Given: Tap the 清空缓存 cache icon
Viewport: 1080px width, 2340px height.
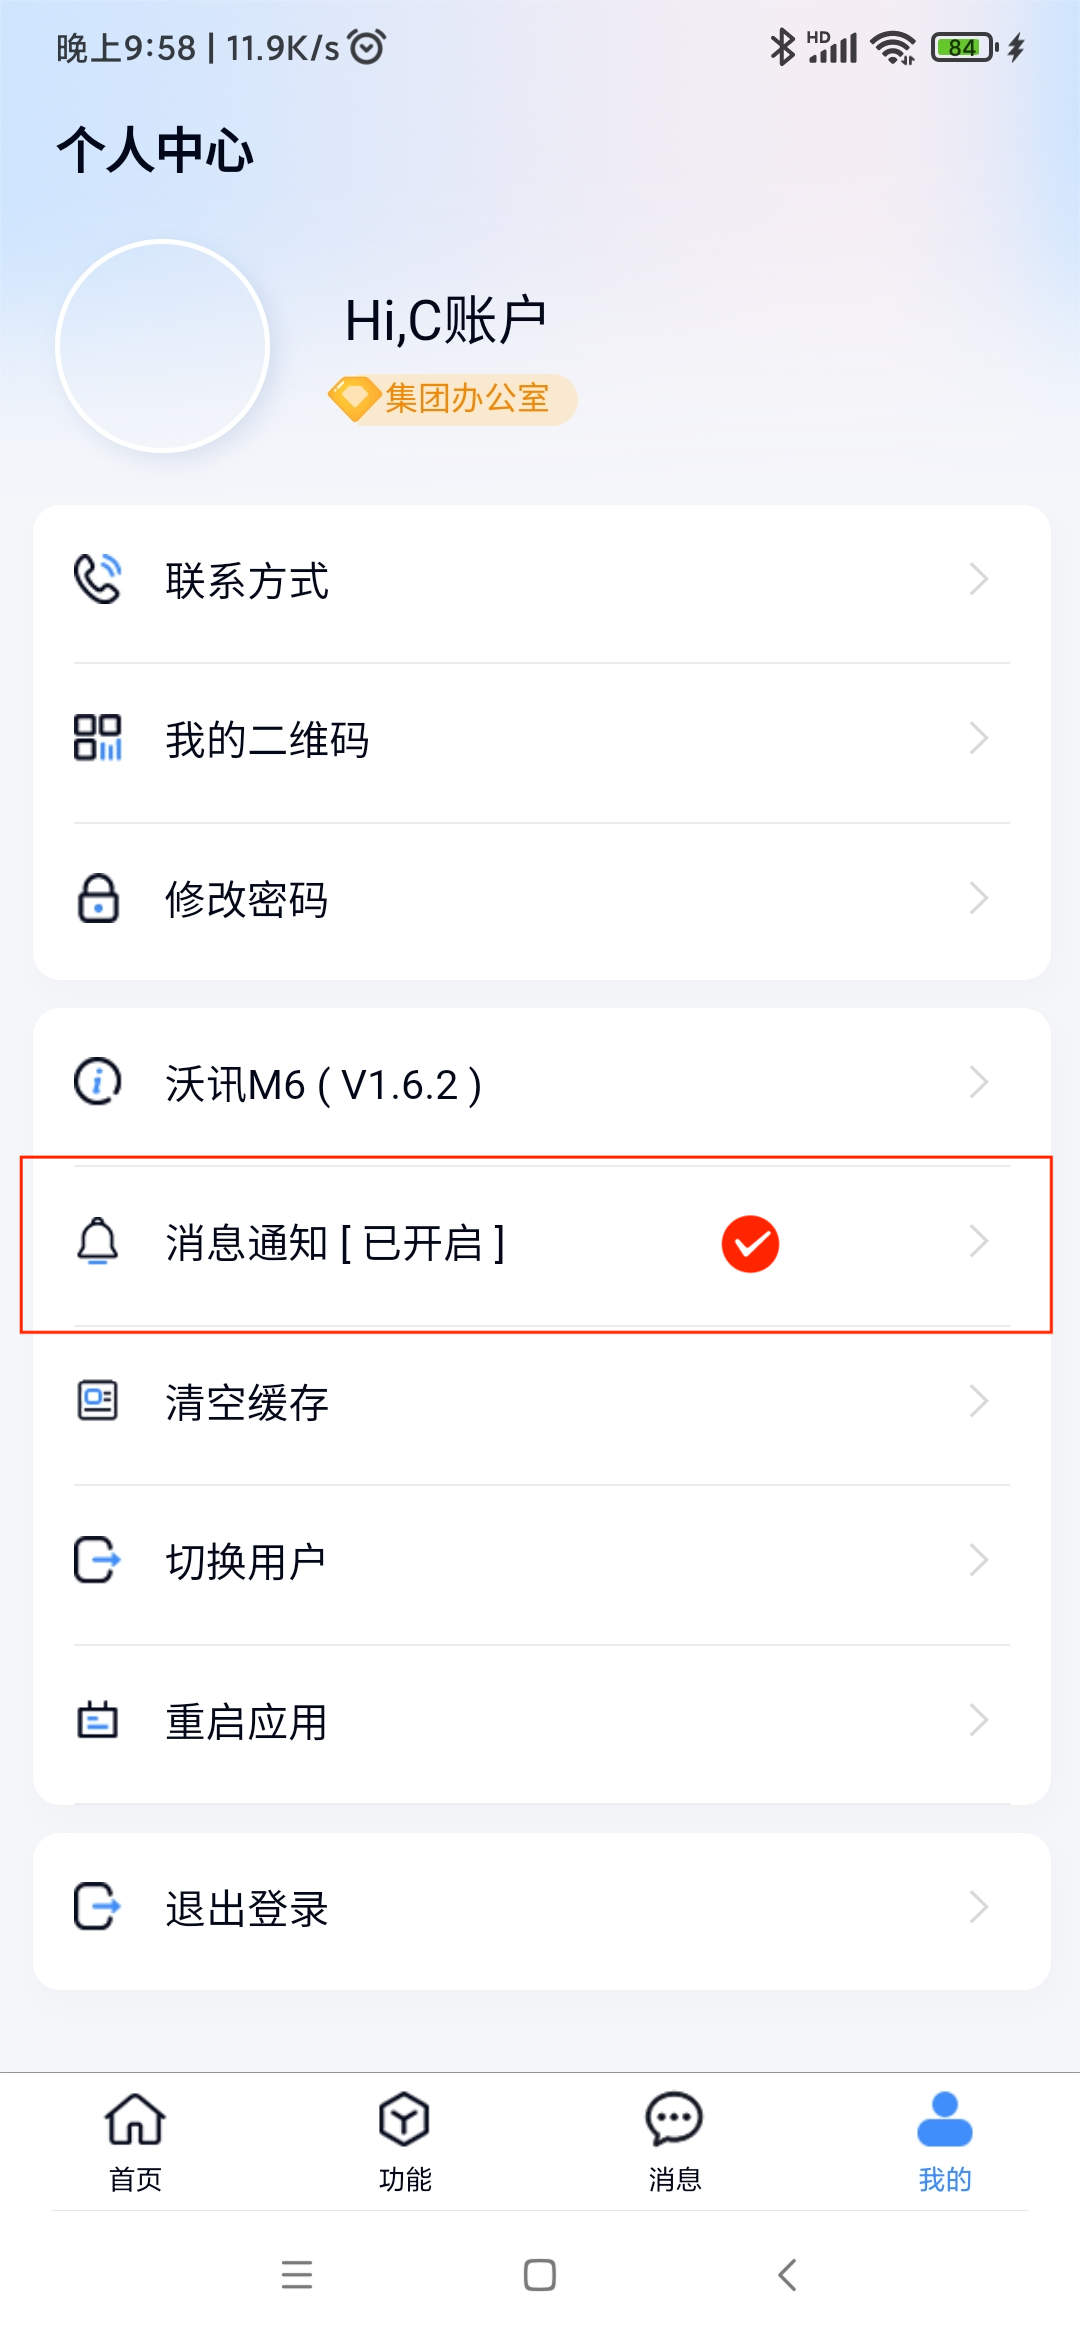Looking at the screenshot, I should 98,1400.
